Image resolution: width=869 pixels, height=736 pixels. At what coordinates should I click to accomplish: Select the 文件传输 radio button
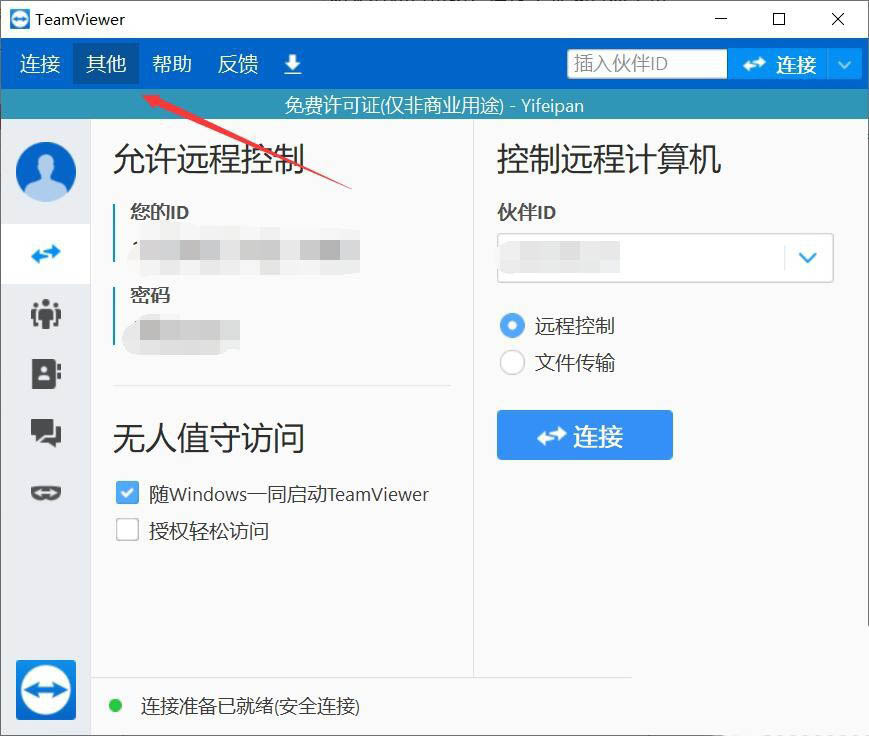[512, 363]
